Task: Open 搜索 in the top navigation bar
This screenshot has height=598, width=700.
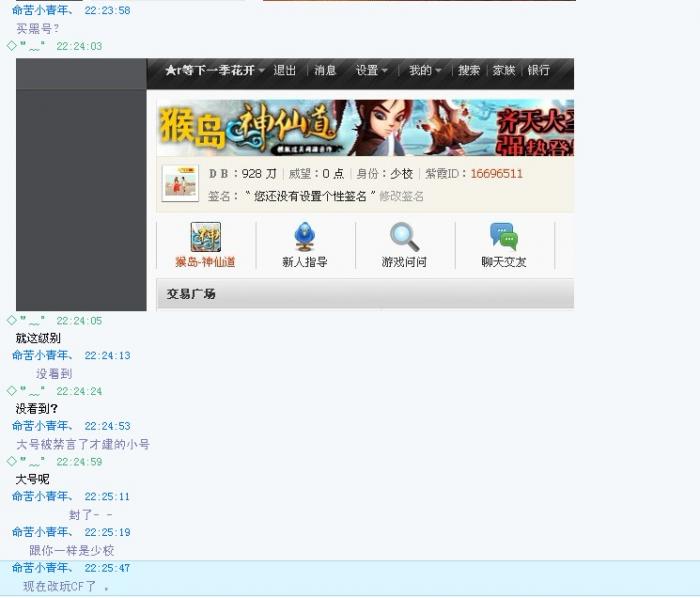Action: (469, 71)
